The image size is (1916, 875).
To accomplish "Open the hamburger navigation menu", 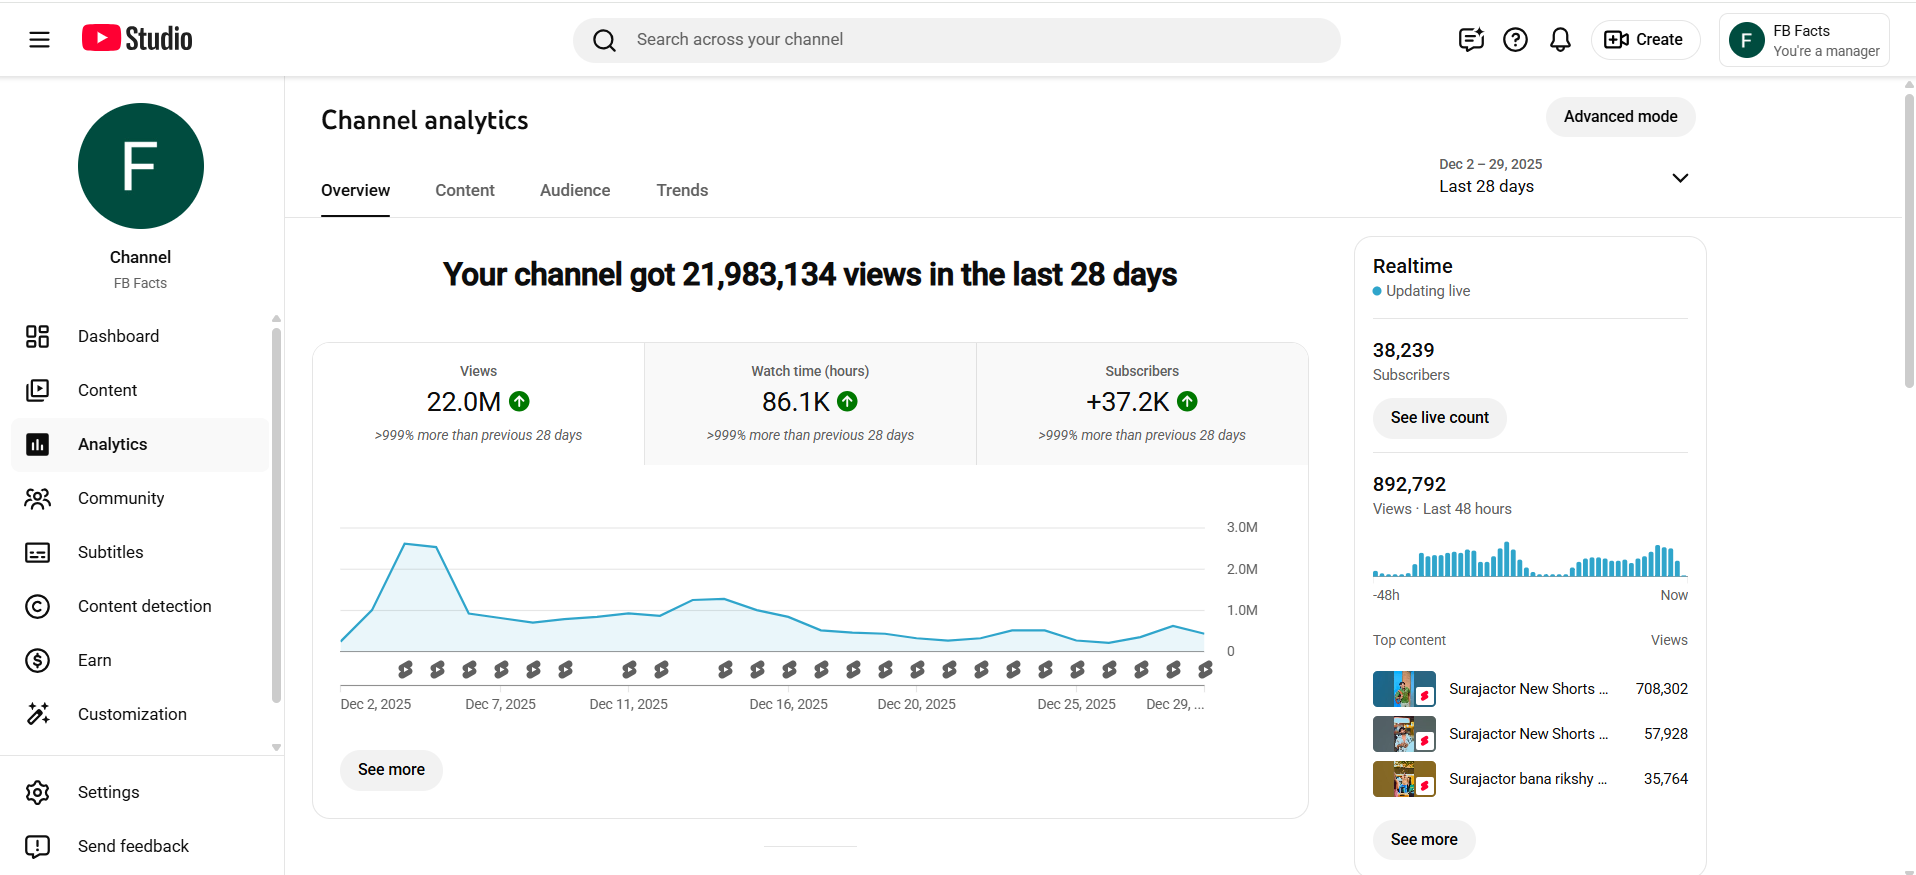I will pyautogui.click(x=39, y=40).
